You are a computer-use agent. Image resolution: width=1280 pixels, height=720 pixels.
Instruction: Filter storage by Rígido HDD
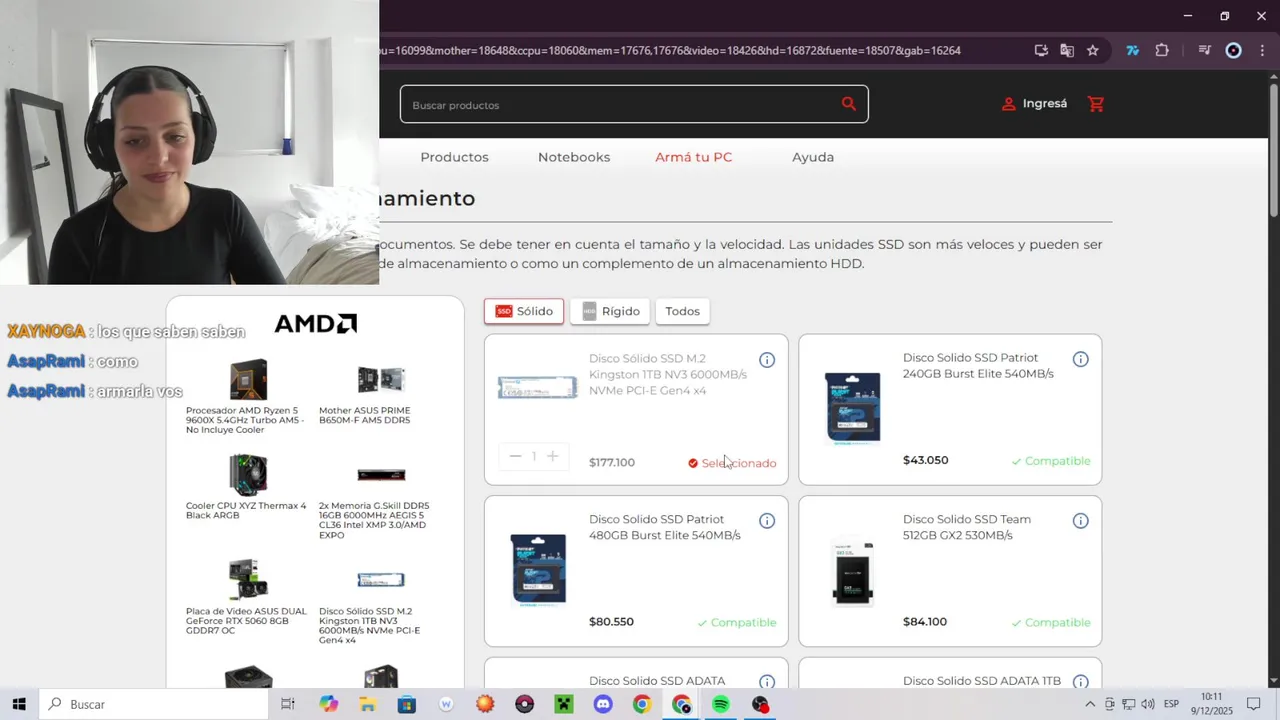610,311
